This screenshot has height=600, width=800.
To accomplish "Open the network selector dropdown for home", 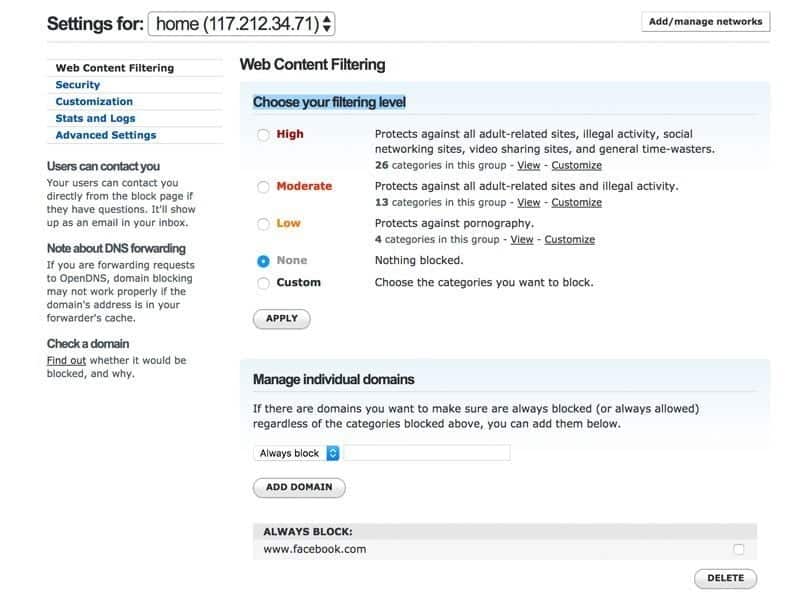I will pyautogui.click(x=242, y=24).
